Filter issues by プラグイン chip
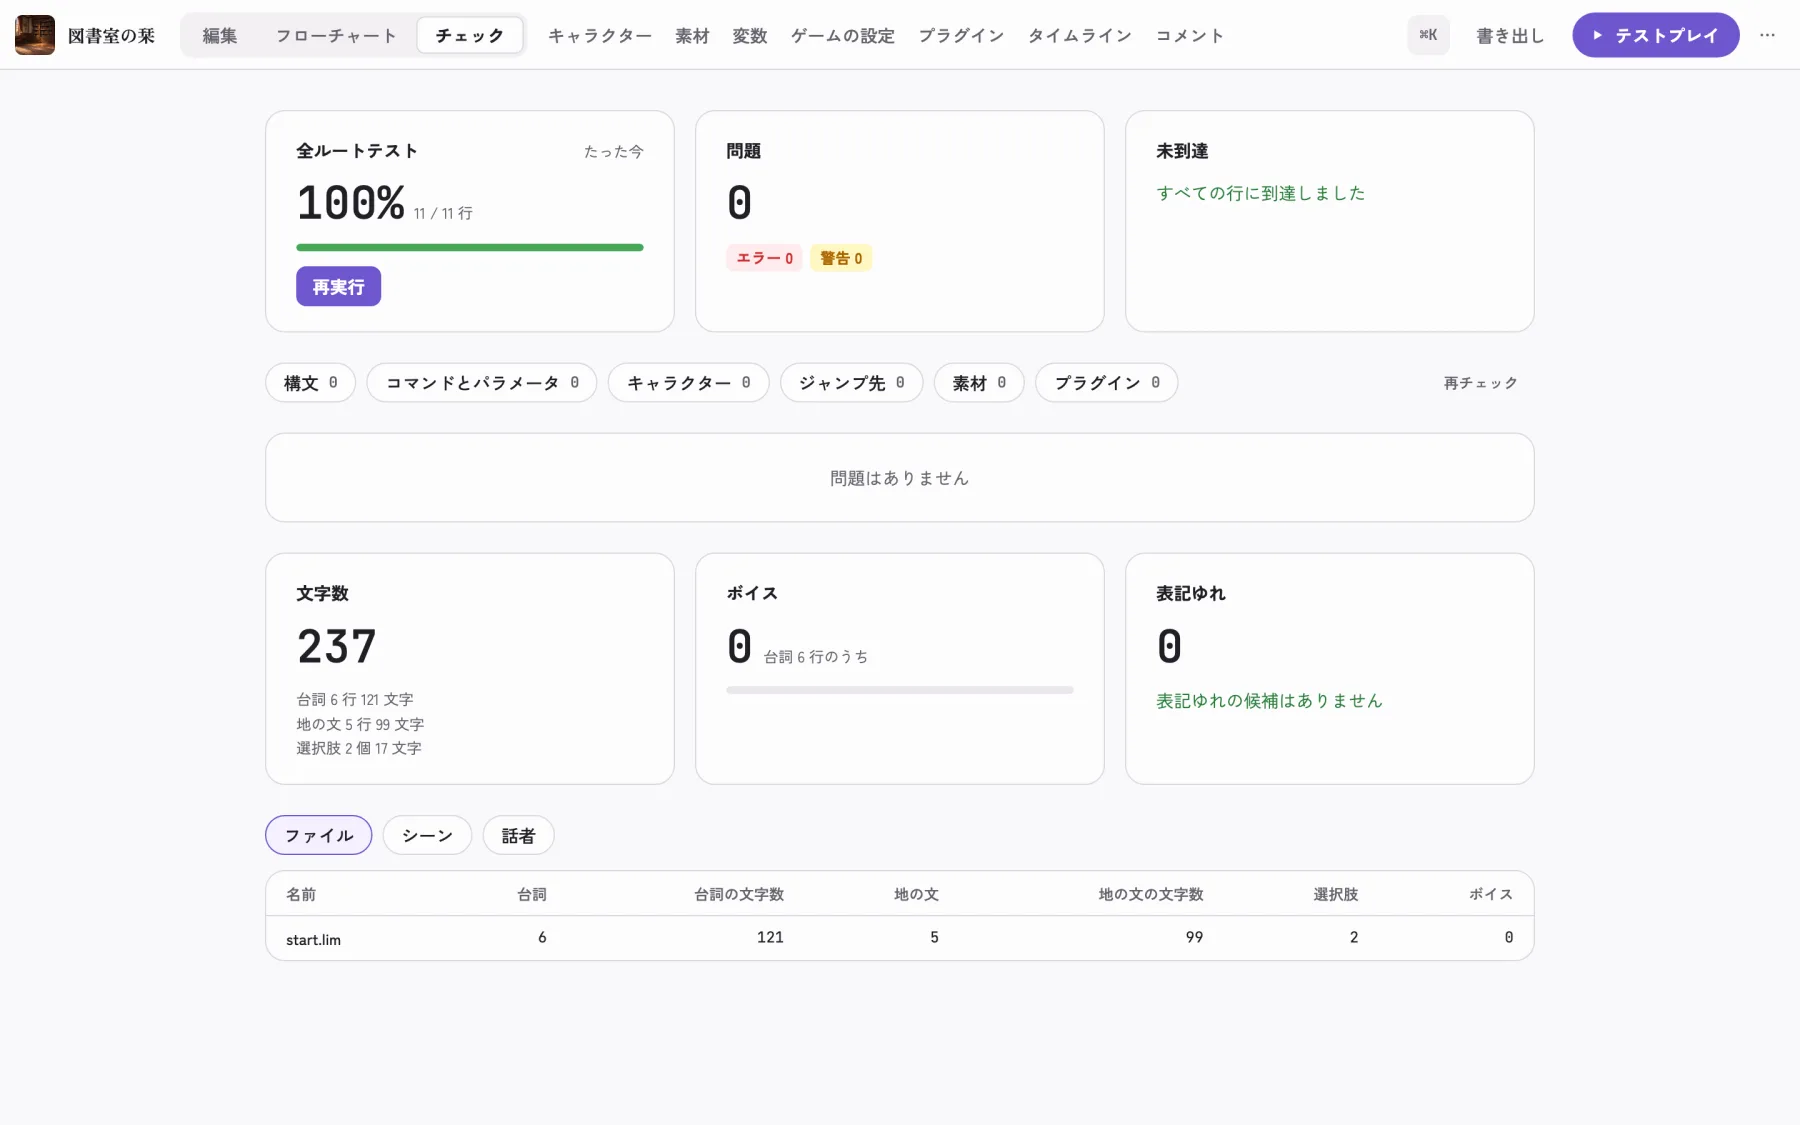 pyautogui.click(x=1107, y=383)
